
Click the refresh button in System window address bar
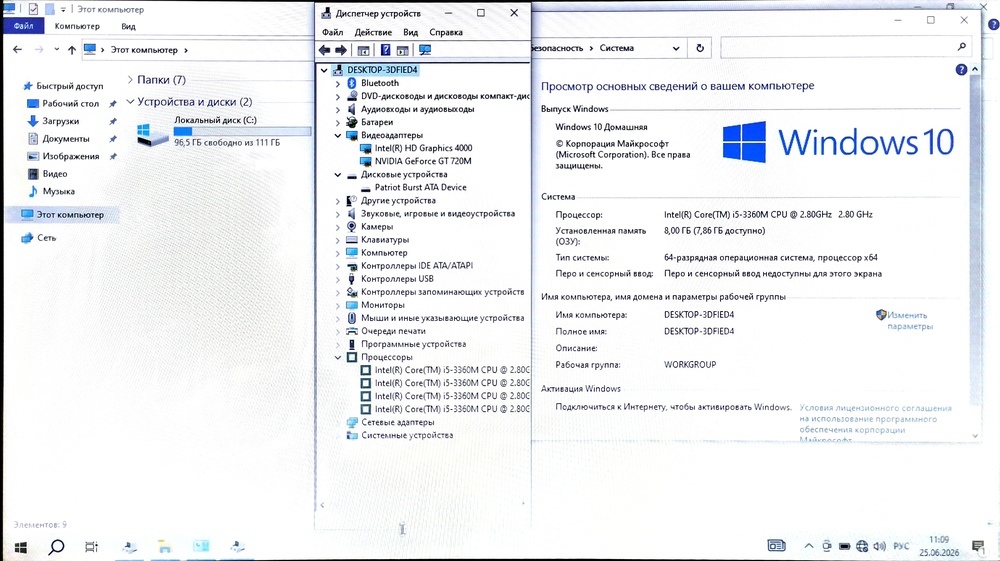(700, 48)
